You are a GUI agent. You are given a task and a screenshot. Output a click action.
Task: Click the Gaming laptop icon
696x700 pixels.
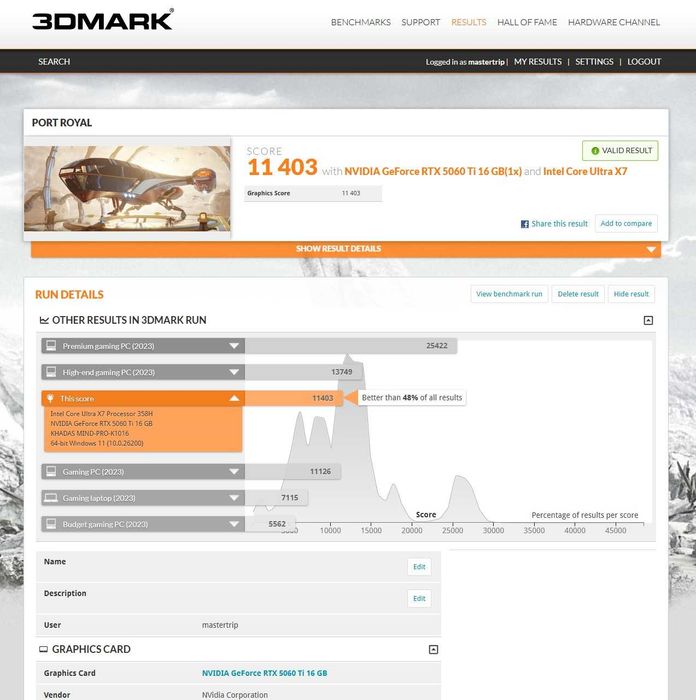[51, 498]
